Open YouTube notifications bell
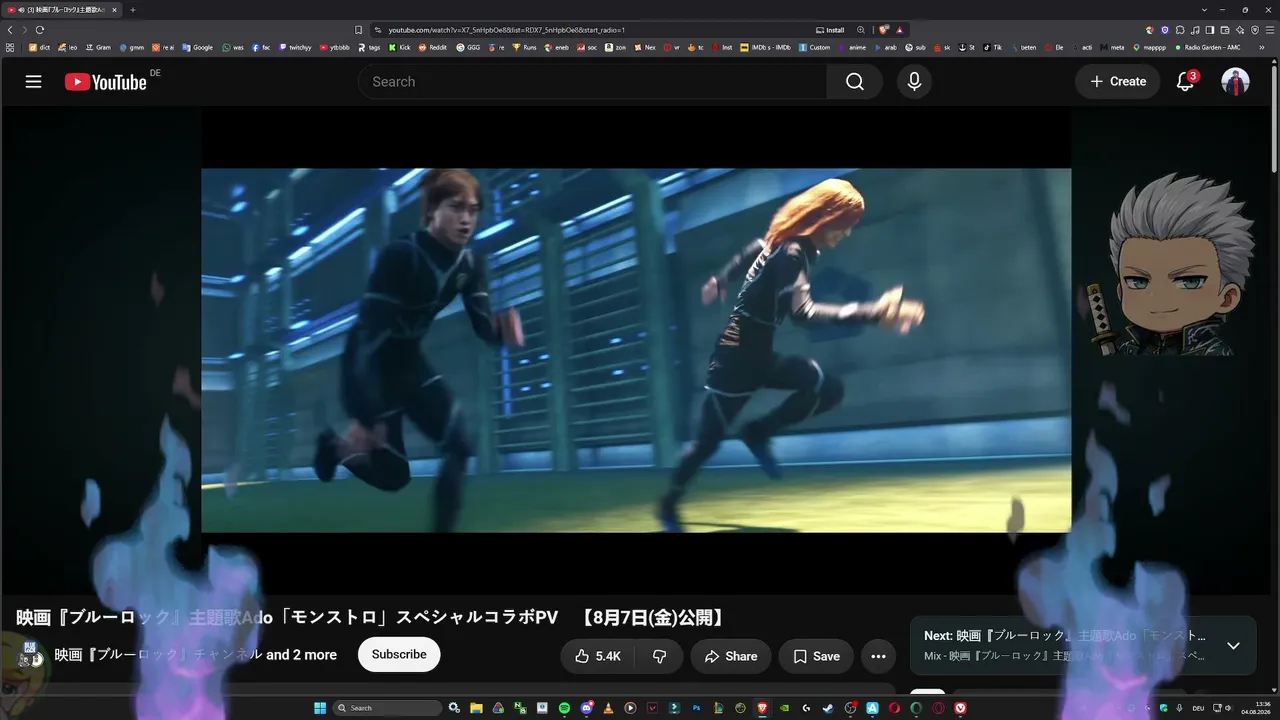The width and height of the screenshot is (1280, 720). [x=1185, y=82]
